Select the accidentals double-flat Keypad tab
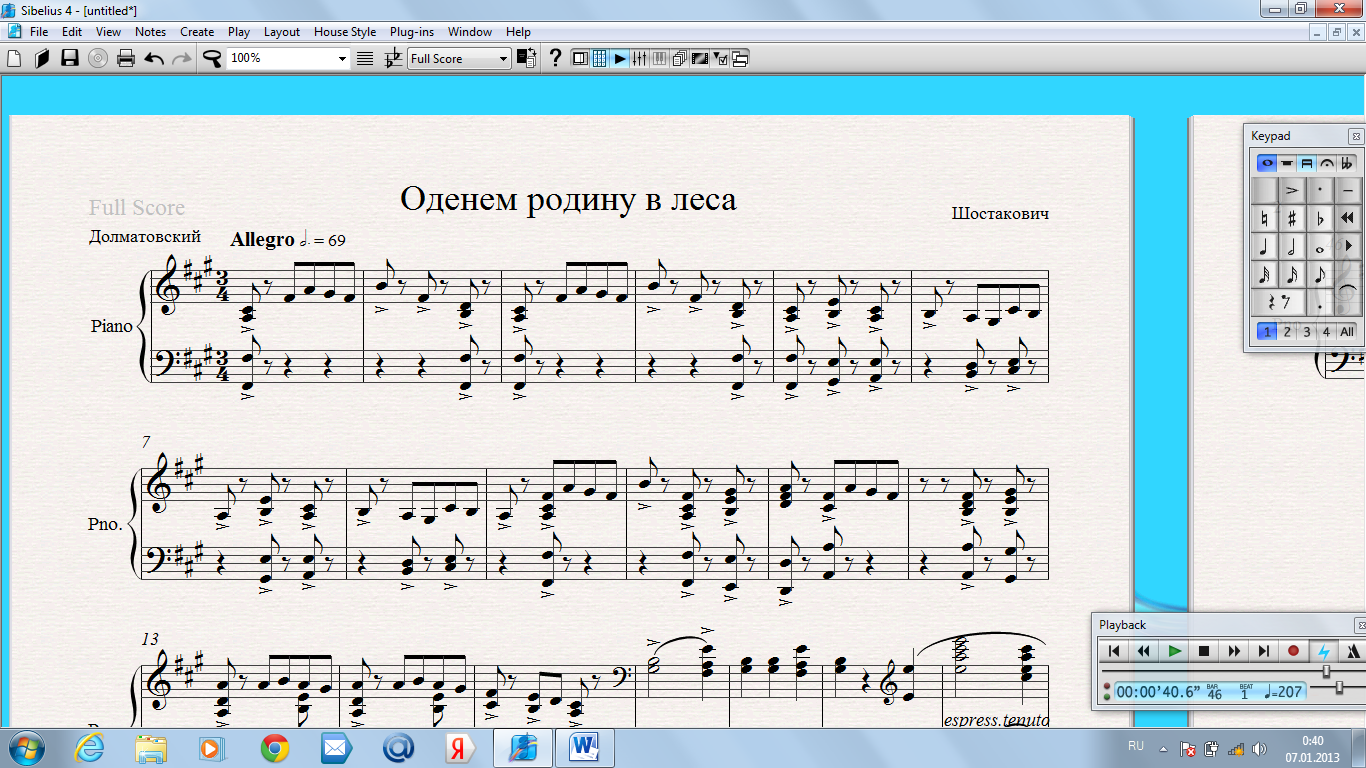The image size is (1366, 768). click(x=1346, y=163)
